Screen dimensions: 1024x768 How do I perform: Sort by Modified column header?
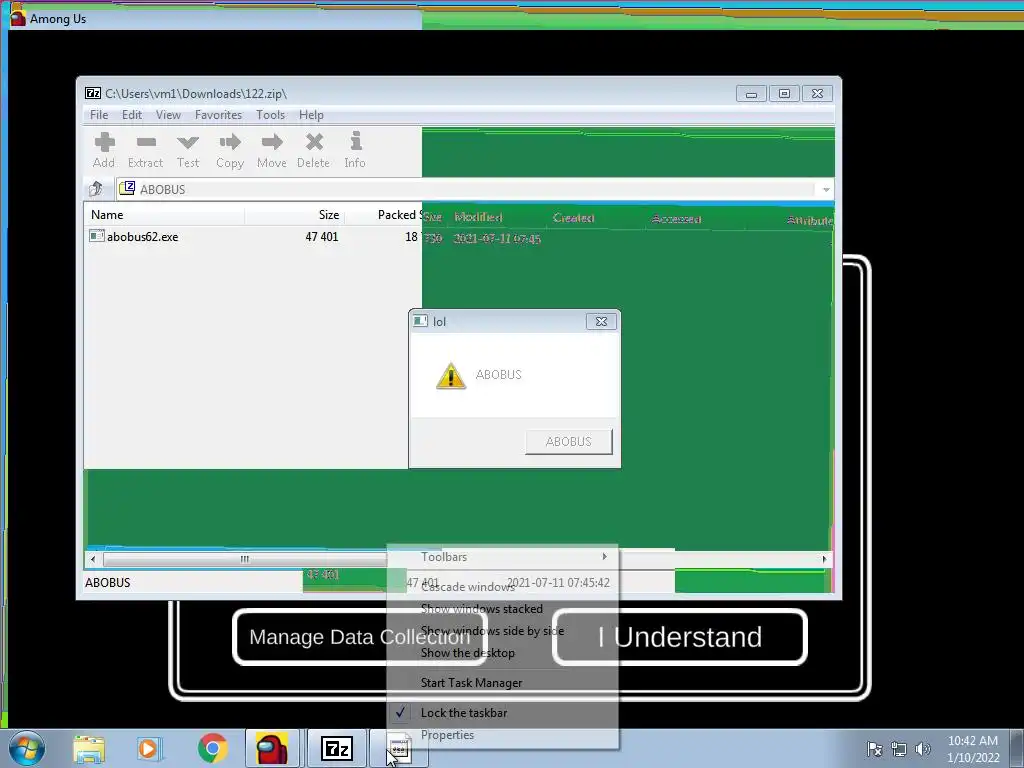tap(479, 217)
